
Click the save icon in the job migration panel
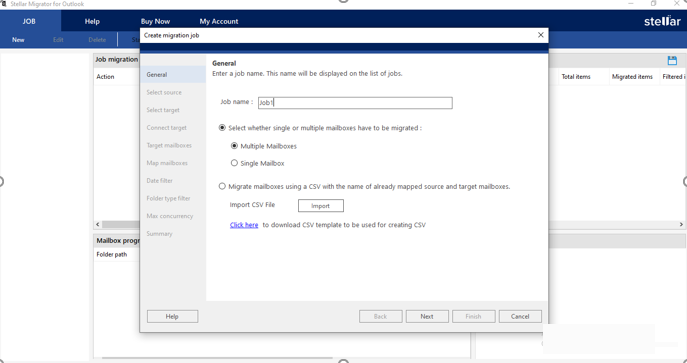(672, 60)
